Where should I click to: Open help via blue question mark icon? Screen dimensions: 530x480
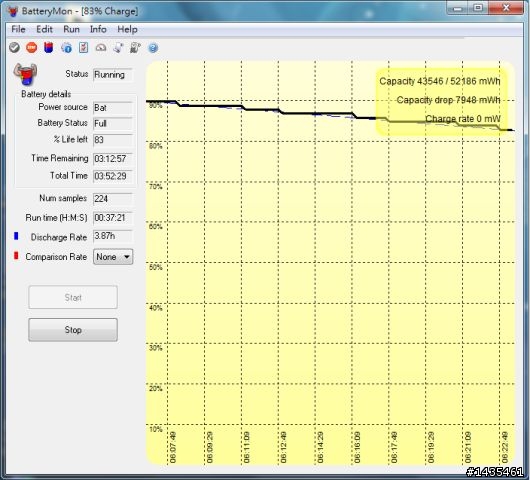(153, 48)
